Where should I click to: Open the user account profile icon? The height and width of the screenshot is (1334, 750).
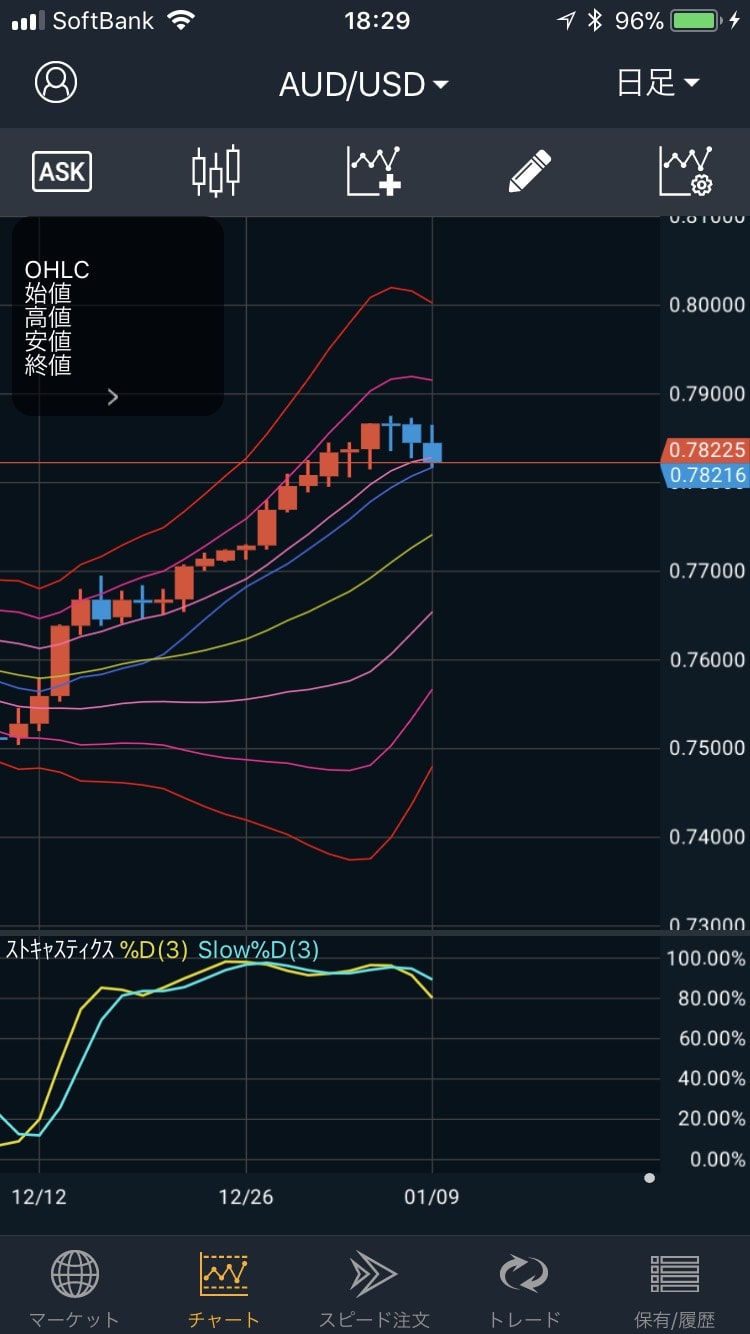55,83
